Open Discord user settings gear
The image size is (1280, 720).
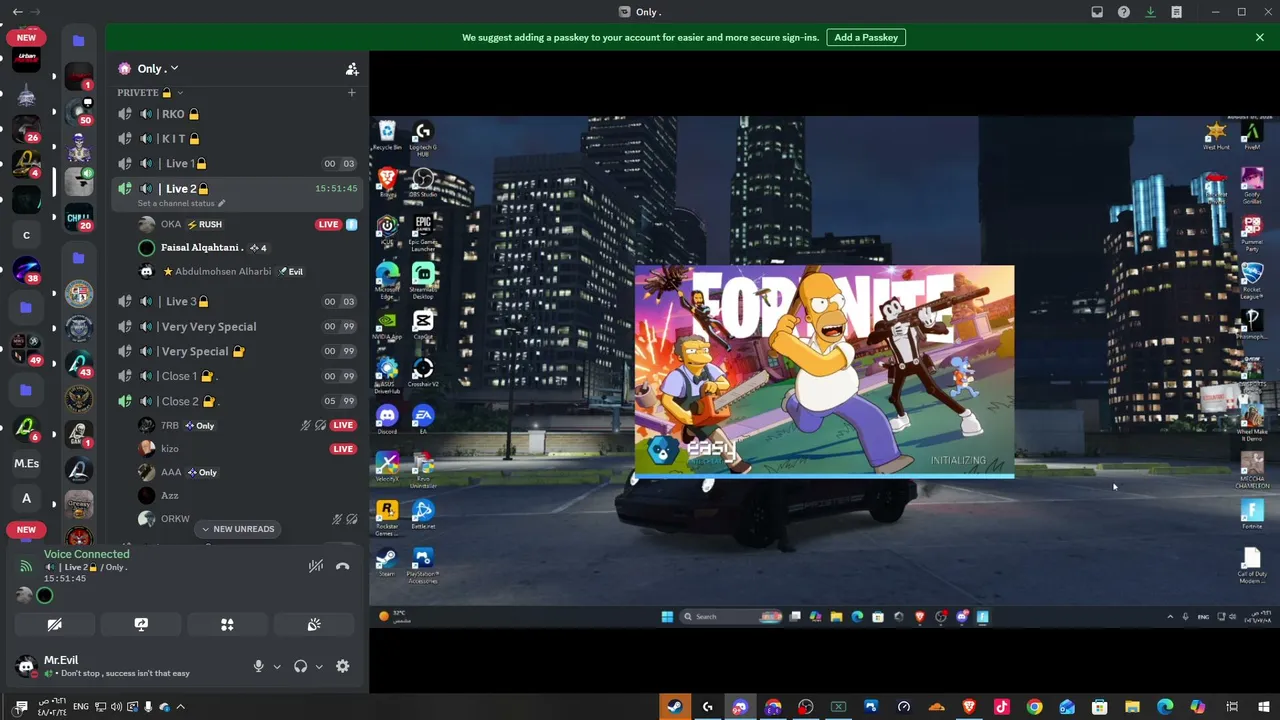(x=343, y=666)
